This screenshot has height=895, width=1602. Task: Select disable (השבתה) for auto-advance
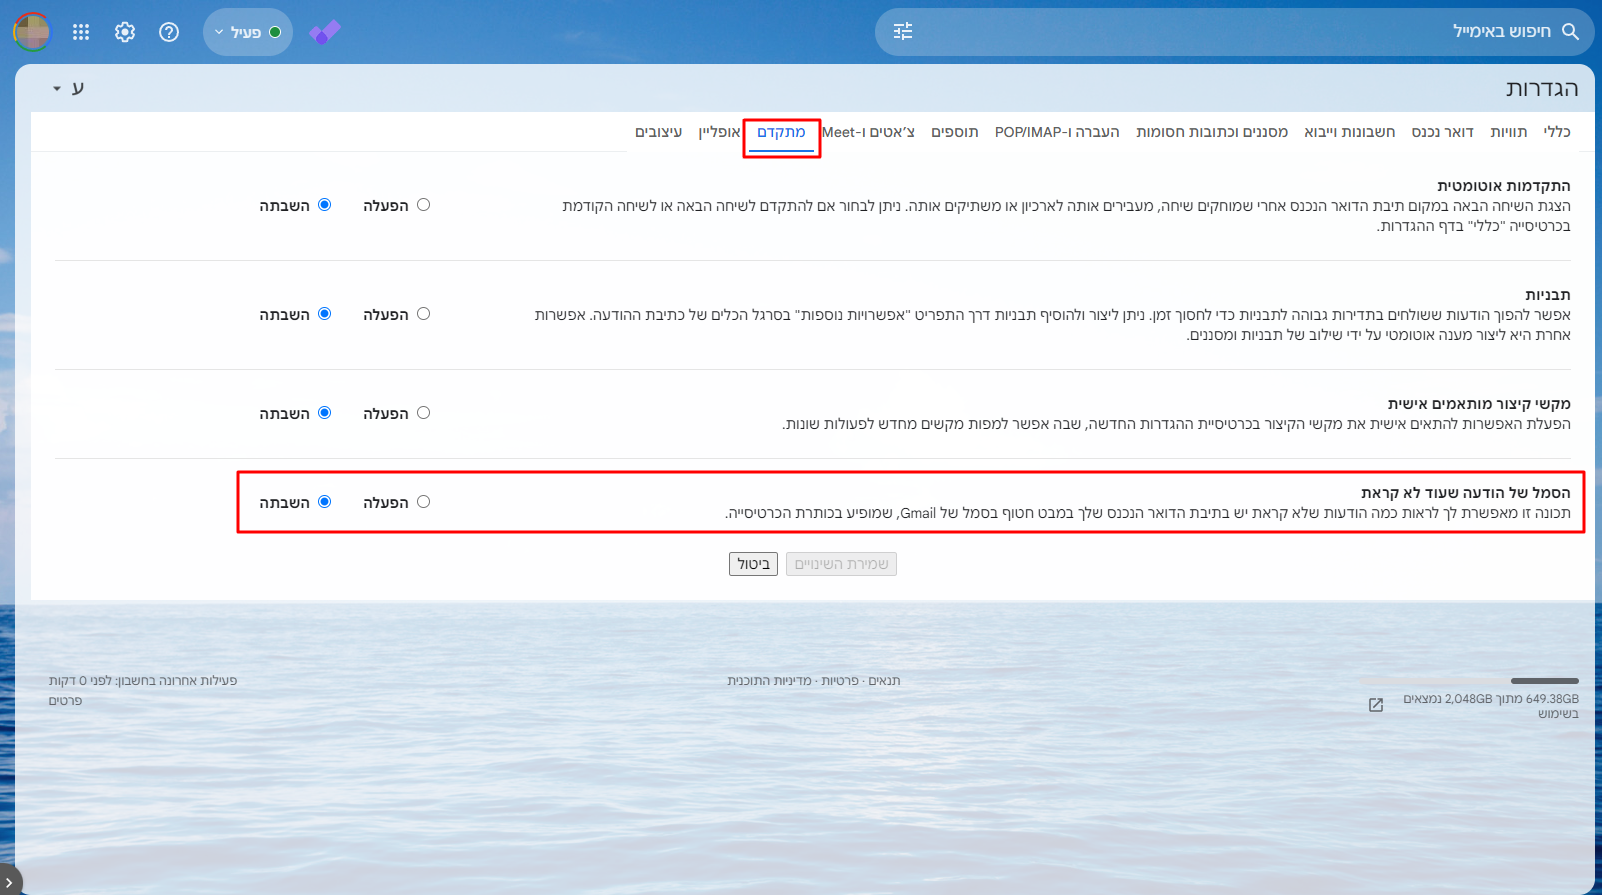coord(324,205)
